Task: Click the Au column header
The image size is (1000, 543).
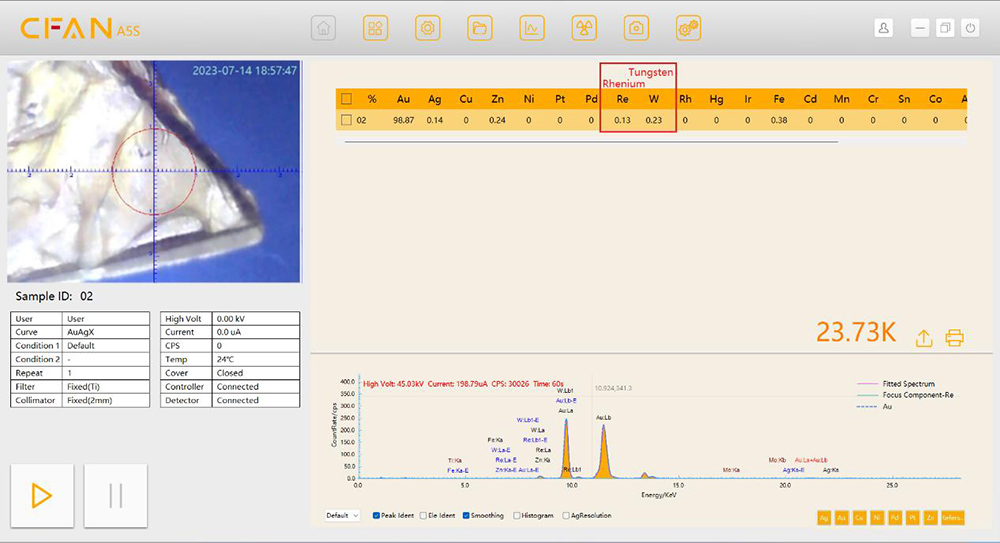Action: (403, 99)
